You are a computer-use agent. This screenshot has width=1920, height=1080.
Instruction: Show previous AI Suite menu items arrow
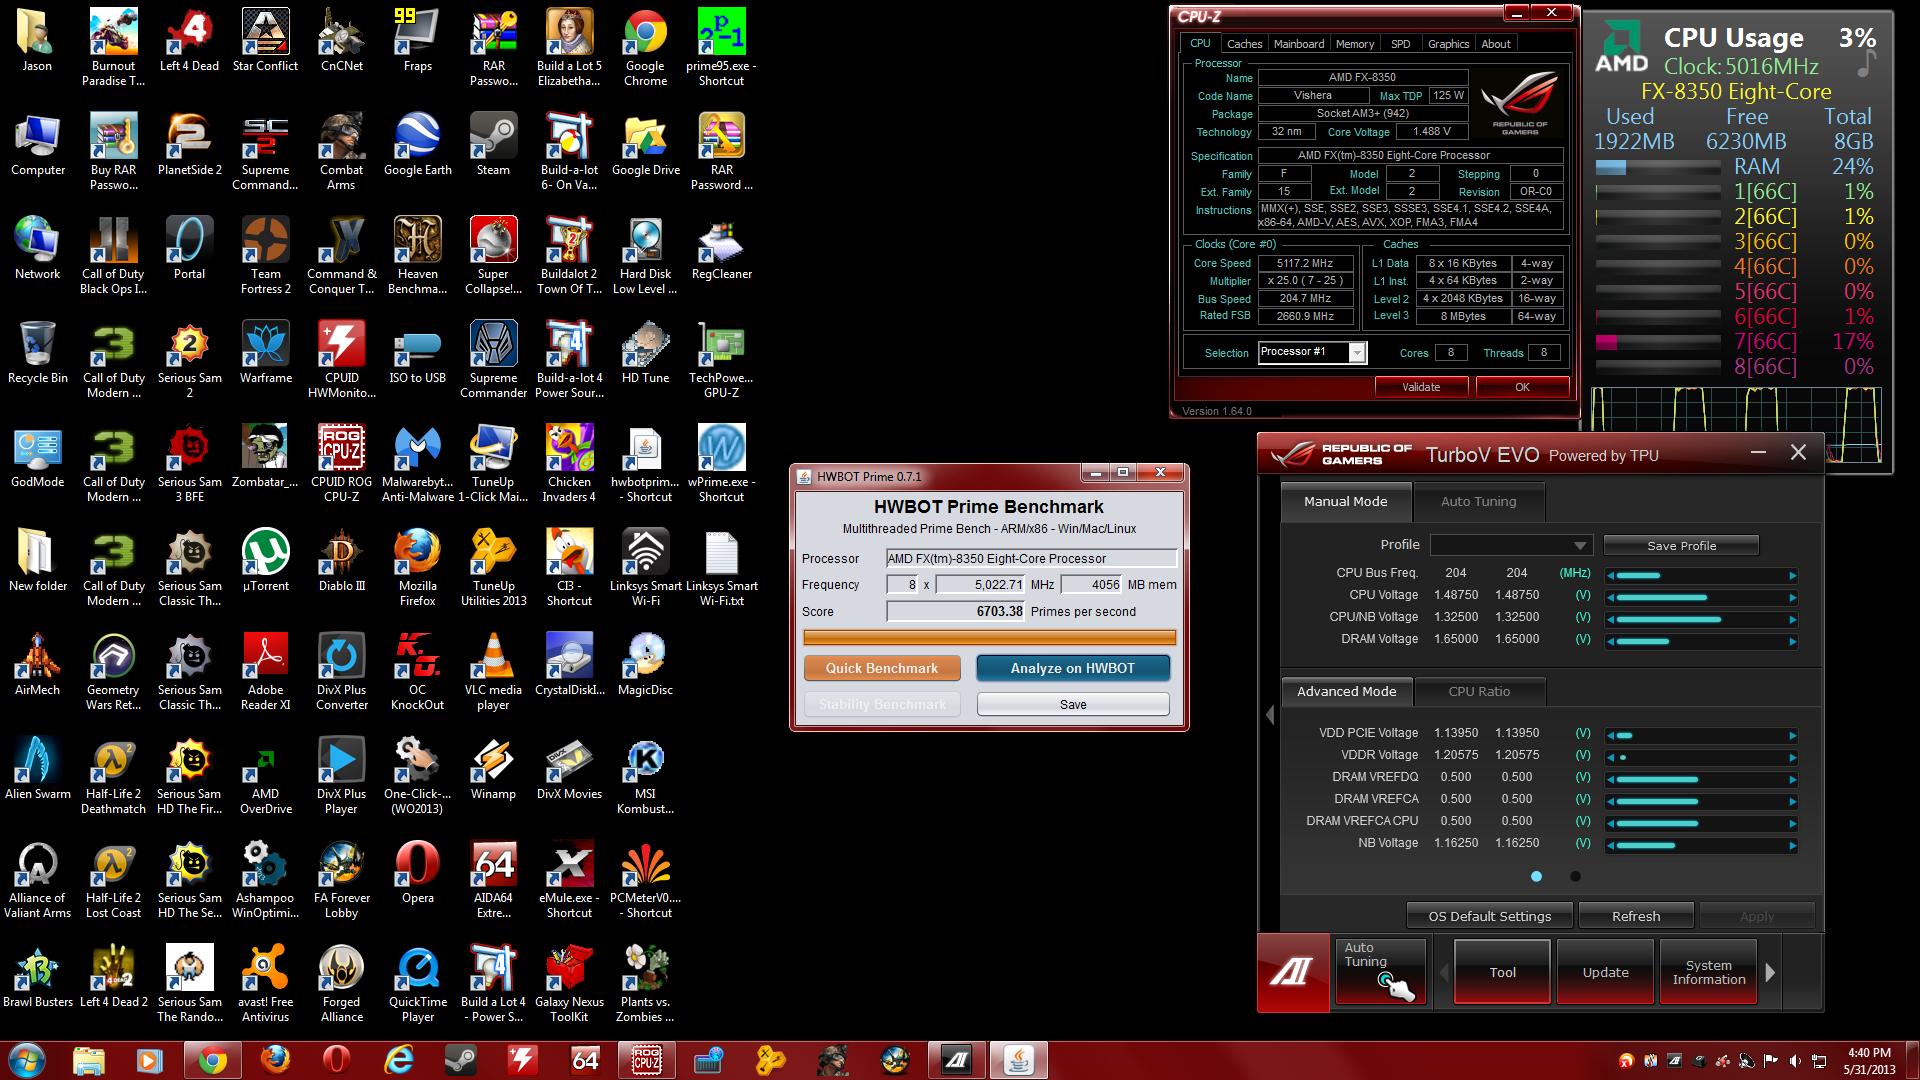tap(1443, 972)
